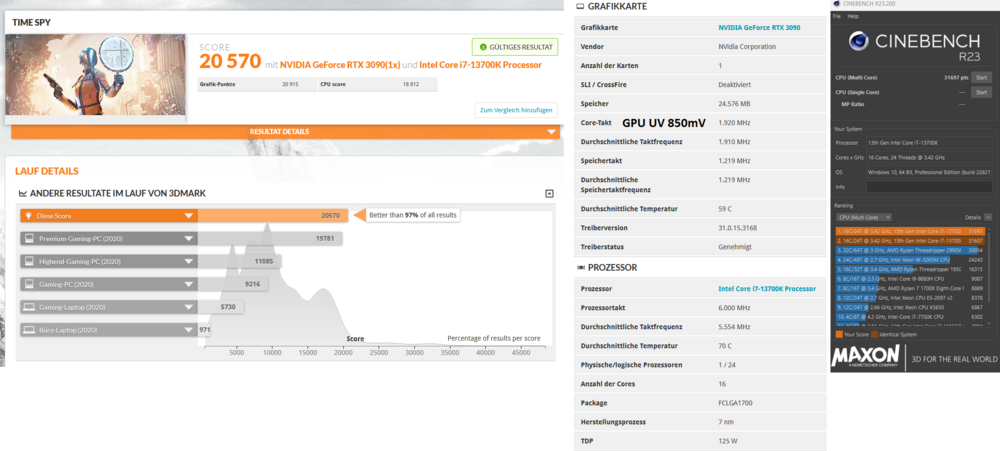
Task: Expand the Premium-Gaming-PC (2020) dropdown arrow
Action: [x=188, y=239]
